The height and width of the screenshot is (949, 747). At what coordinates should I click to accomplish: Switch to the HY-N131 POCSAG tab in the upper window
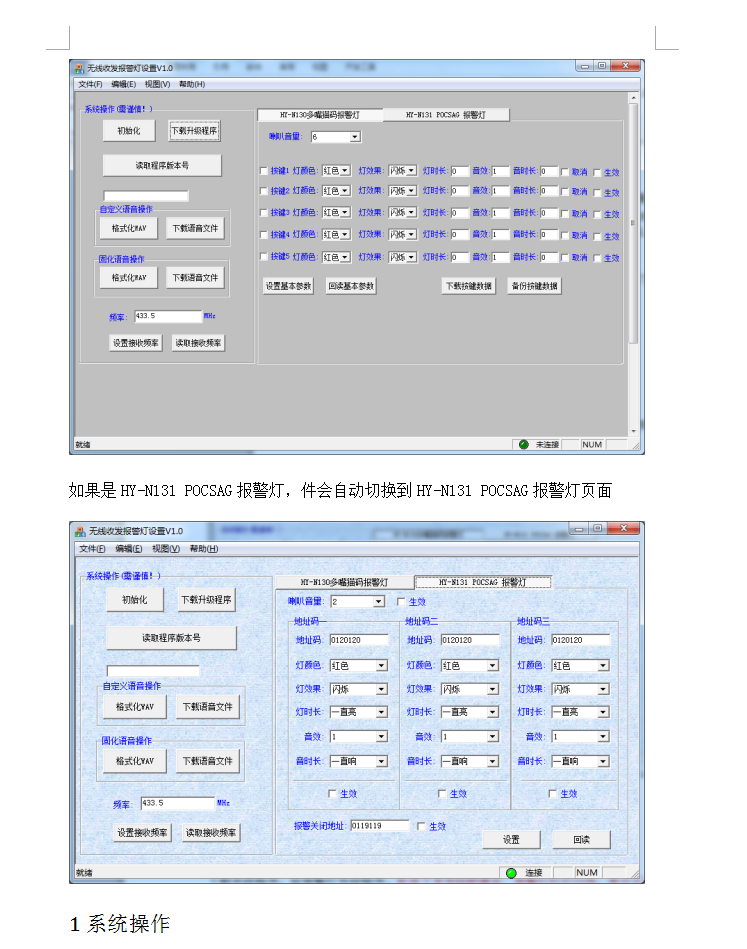[x=445, y=115]
